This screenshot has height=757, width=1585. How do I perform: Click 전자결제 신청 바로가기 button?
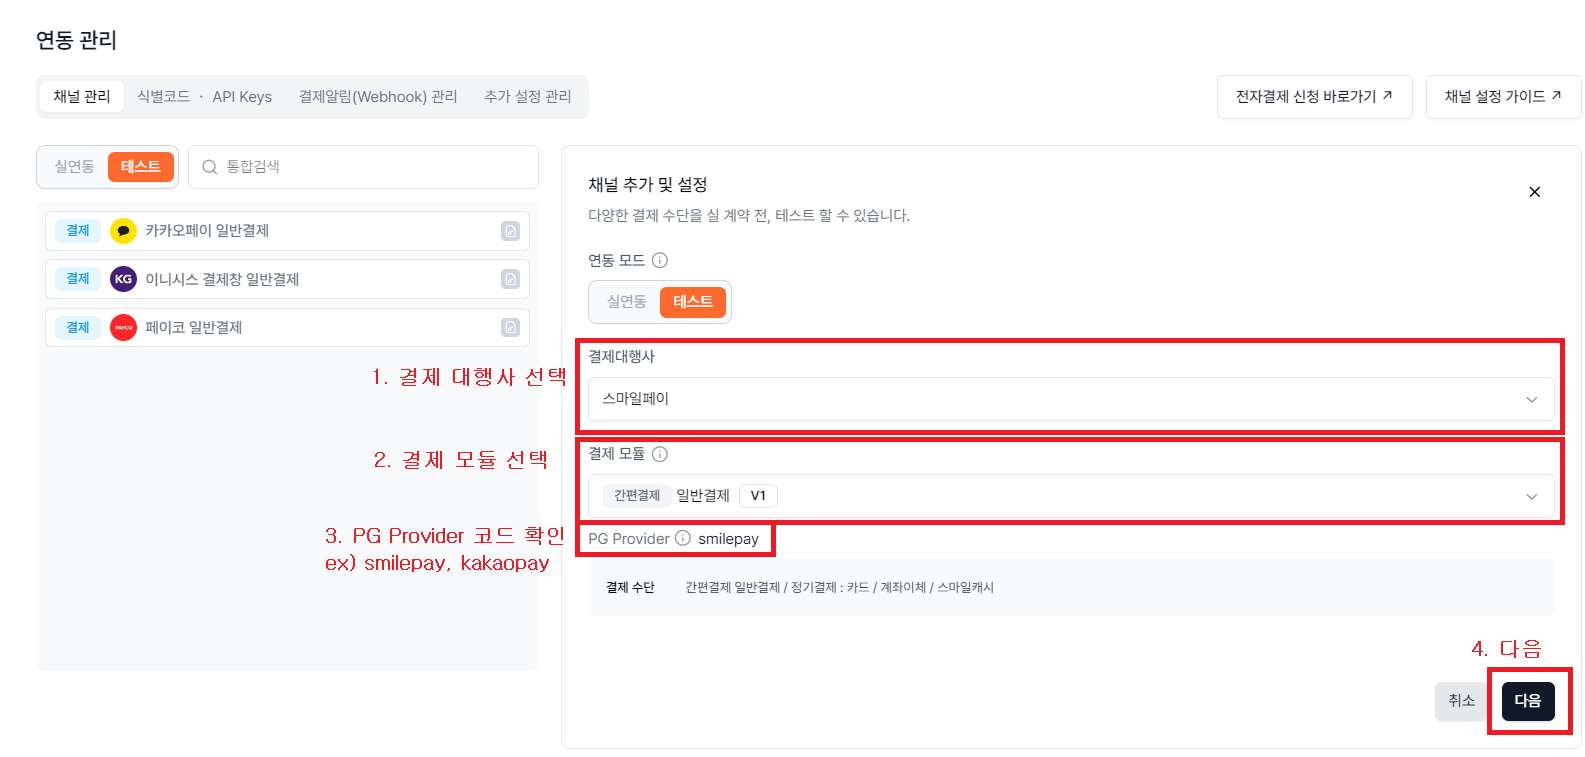[x=1315, y=97]
